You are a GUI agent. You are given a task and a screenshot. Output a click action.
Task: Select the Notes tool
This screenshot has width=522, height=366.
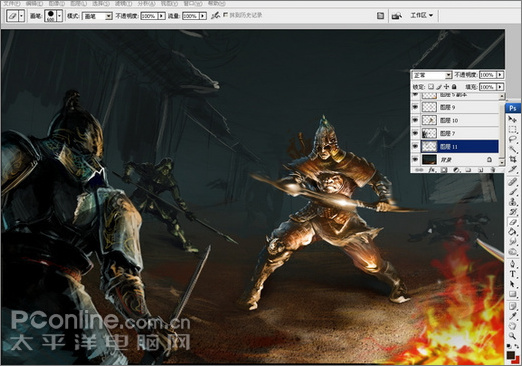click(512, 306)
